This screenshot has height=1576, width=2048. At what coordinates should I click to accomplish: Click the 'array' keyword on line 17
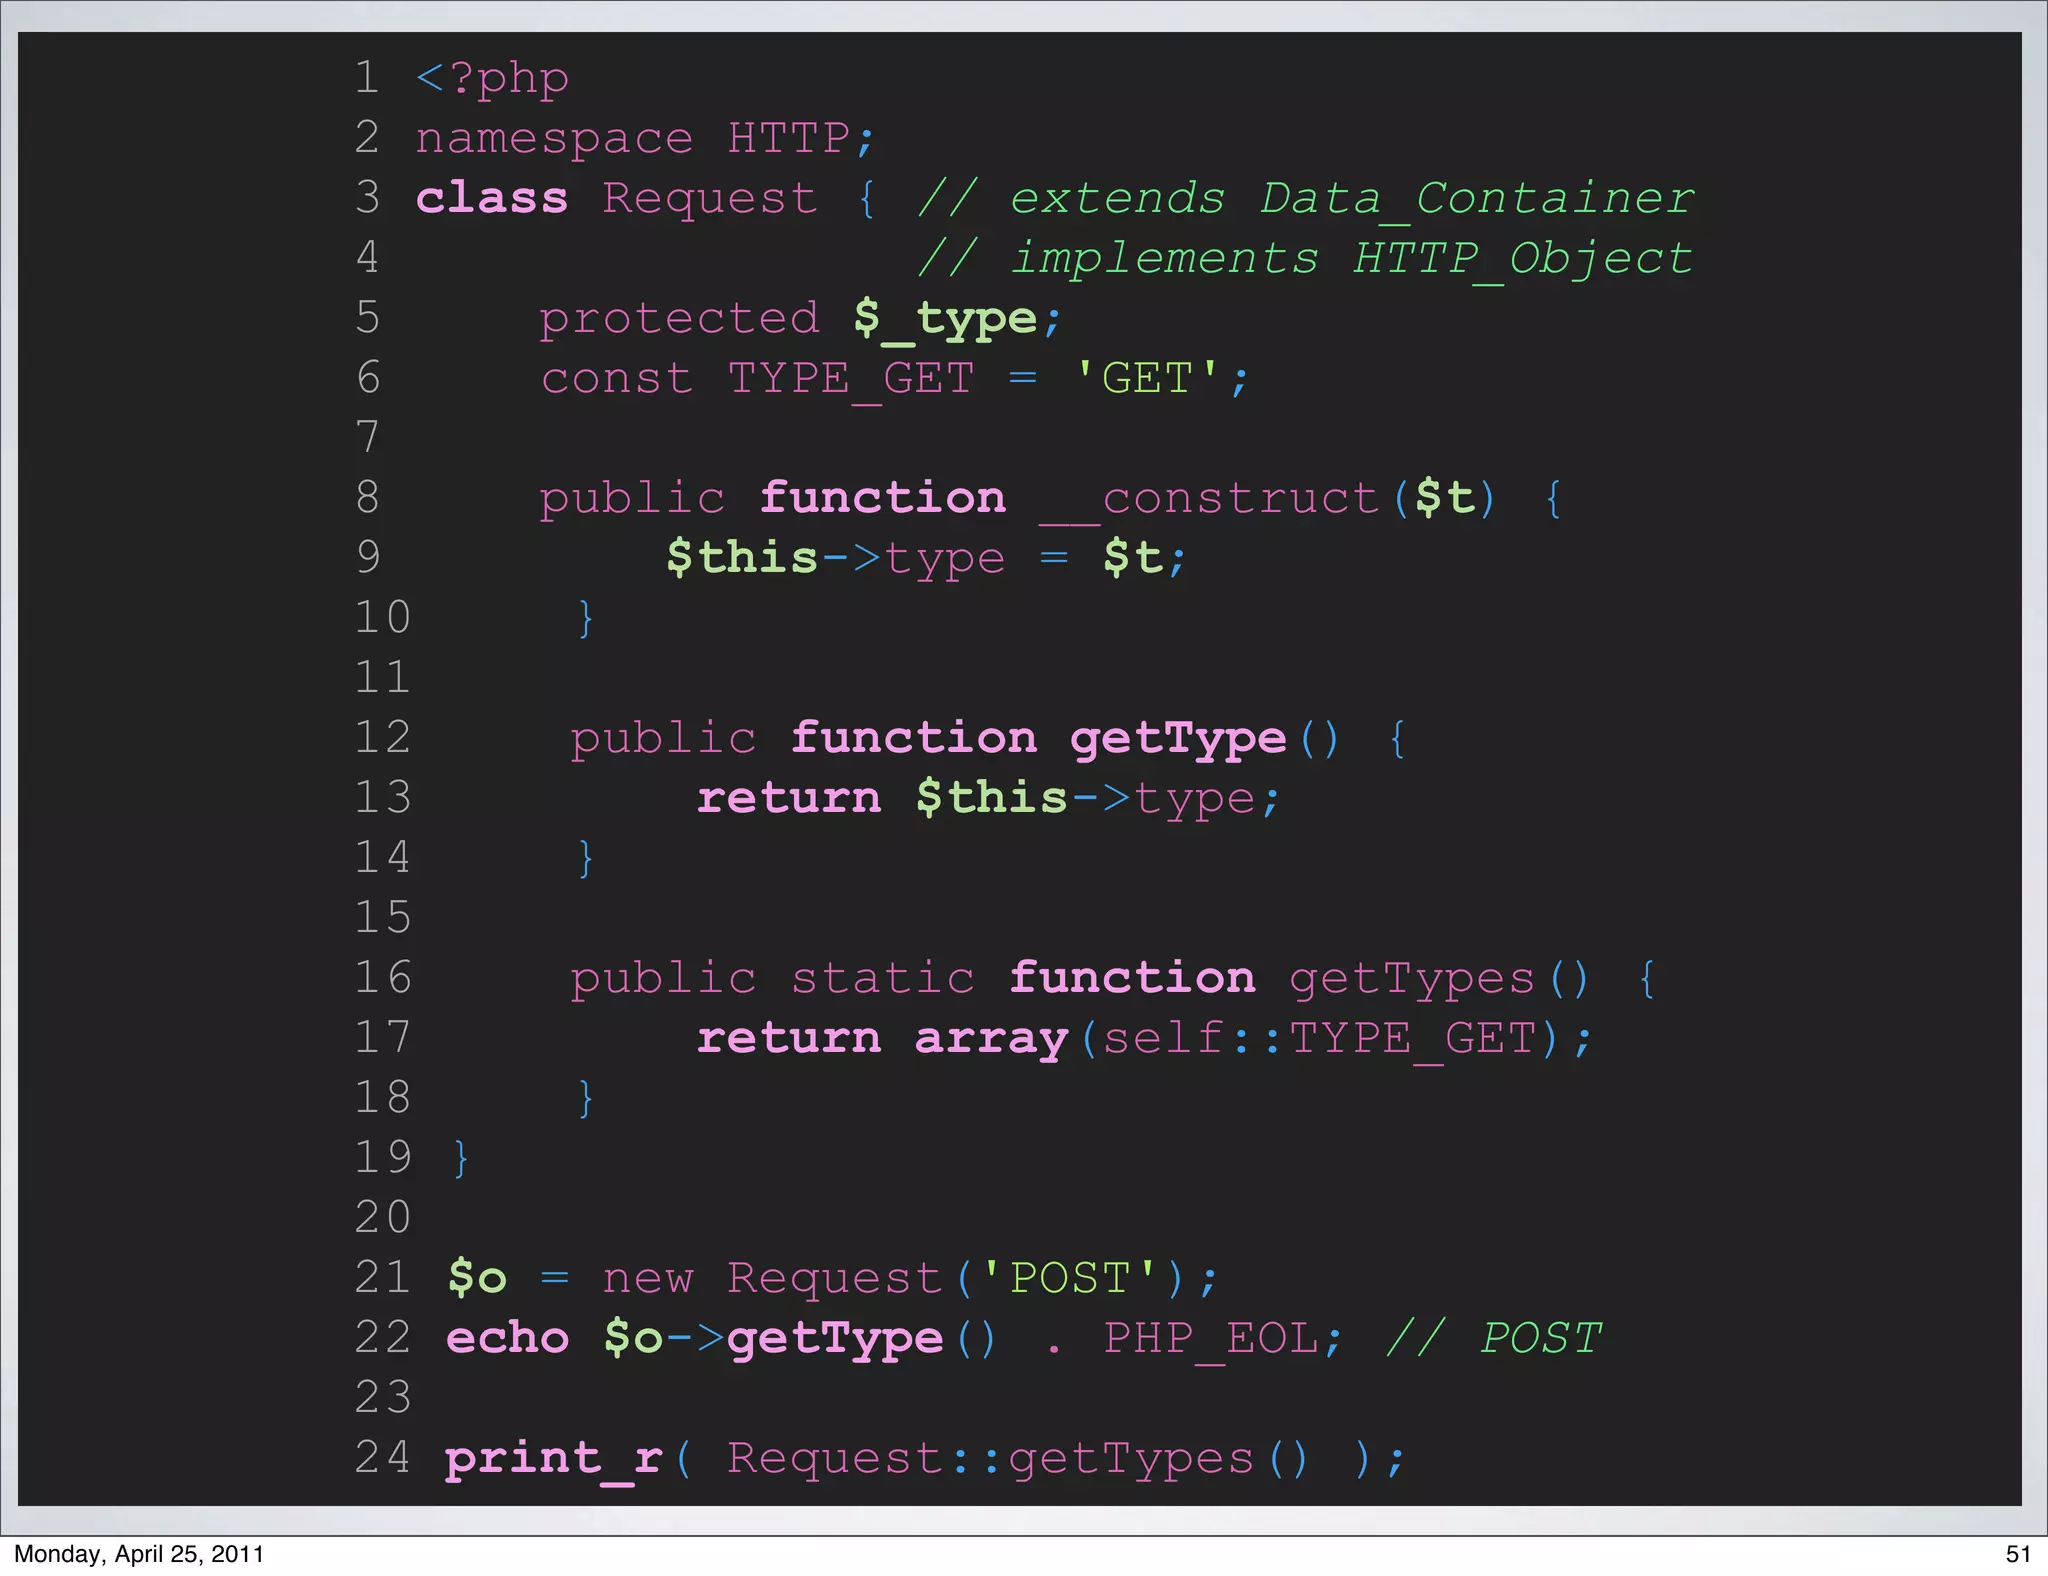coord(991,1040)
